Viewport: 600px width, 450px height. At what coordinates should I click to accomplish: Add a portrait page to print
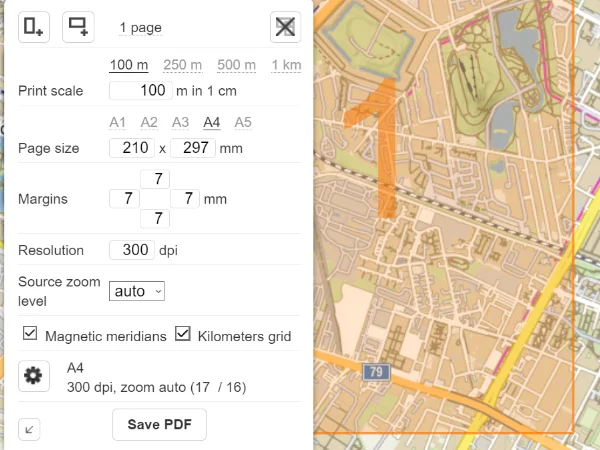pyautogui.click(x=34, y=27)
